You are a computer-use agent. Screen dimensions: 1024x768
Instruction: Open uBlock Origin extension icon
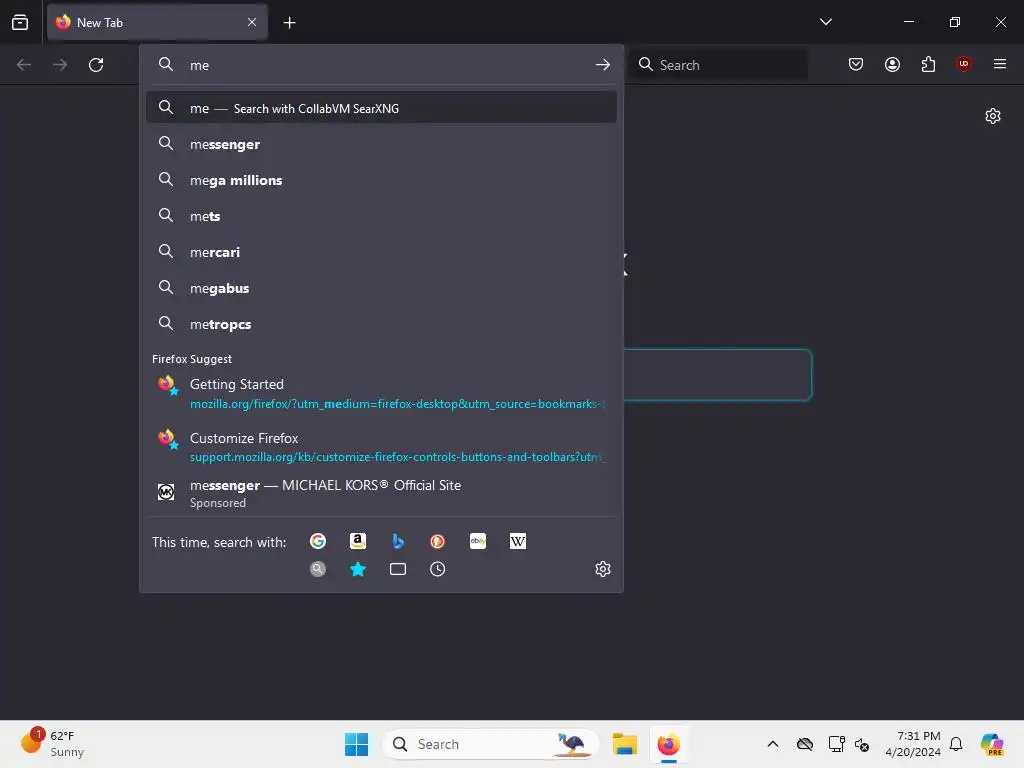[x=964, y=64]
